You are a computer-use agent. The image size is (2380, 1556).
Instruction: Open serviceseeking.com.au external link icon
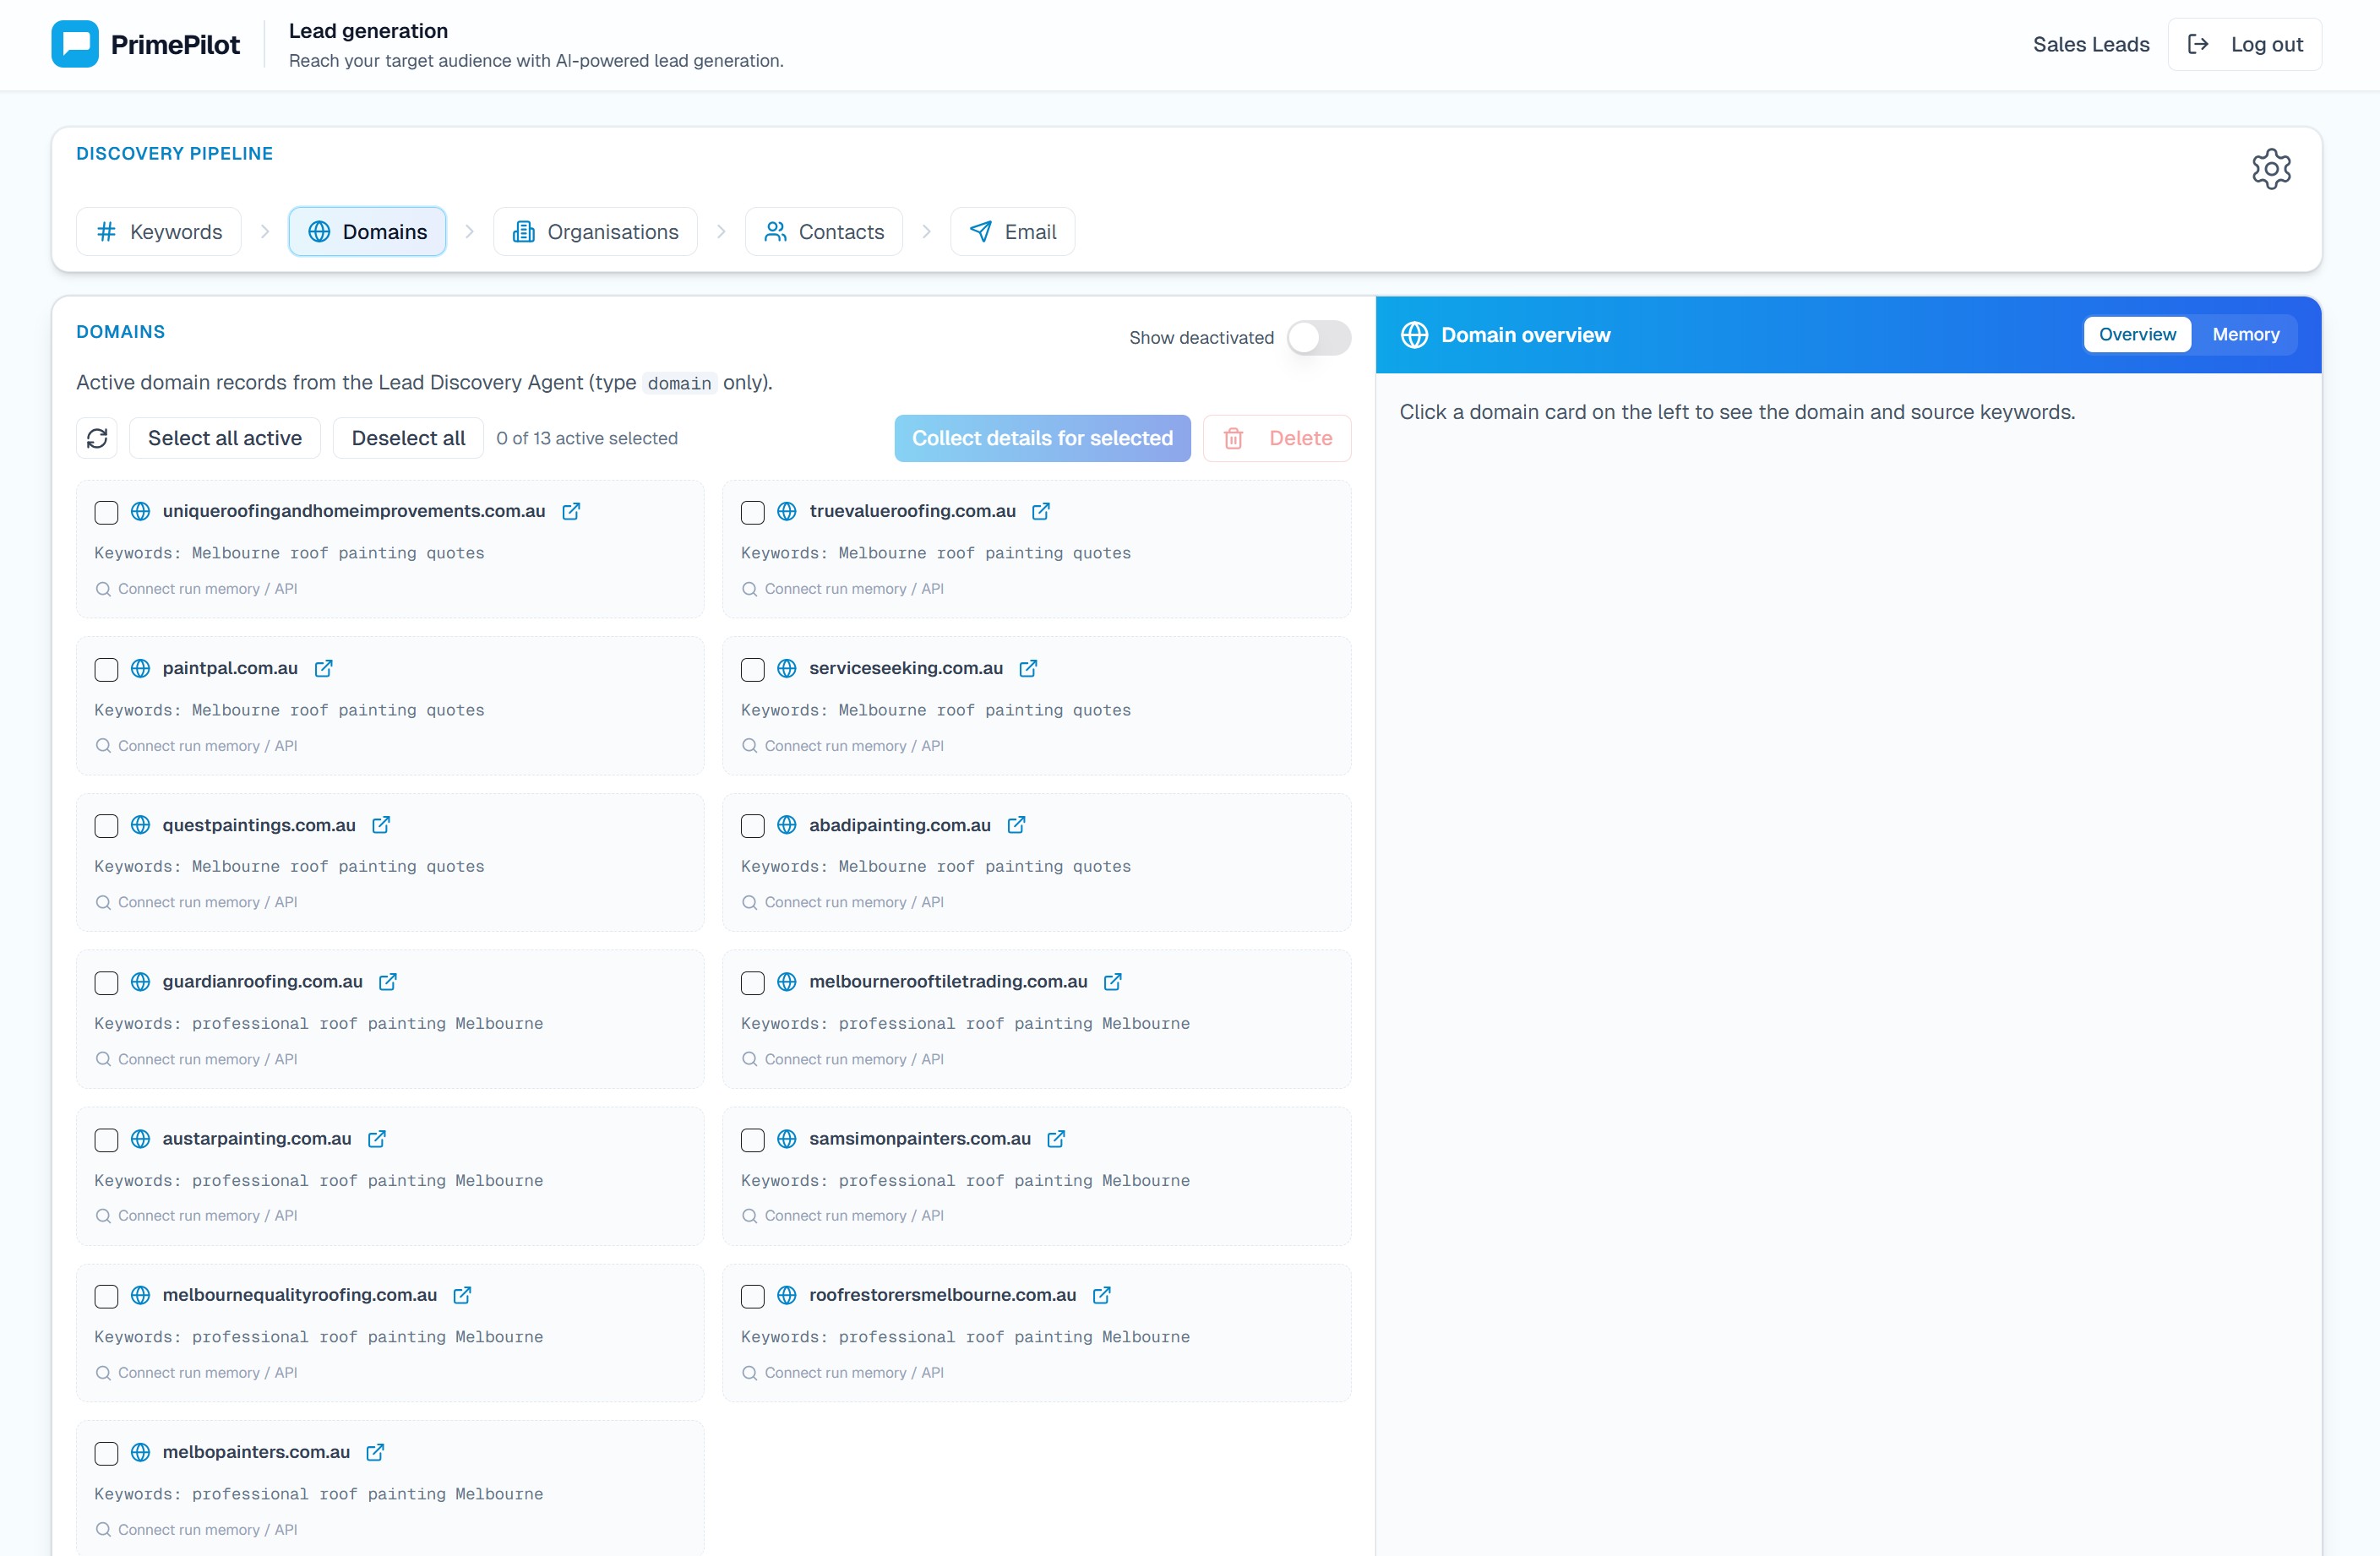pyautogui.click(x=1028, y=668)
